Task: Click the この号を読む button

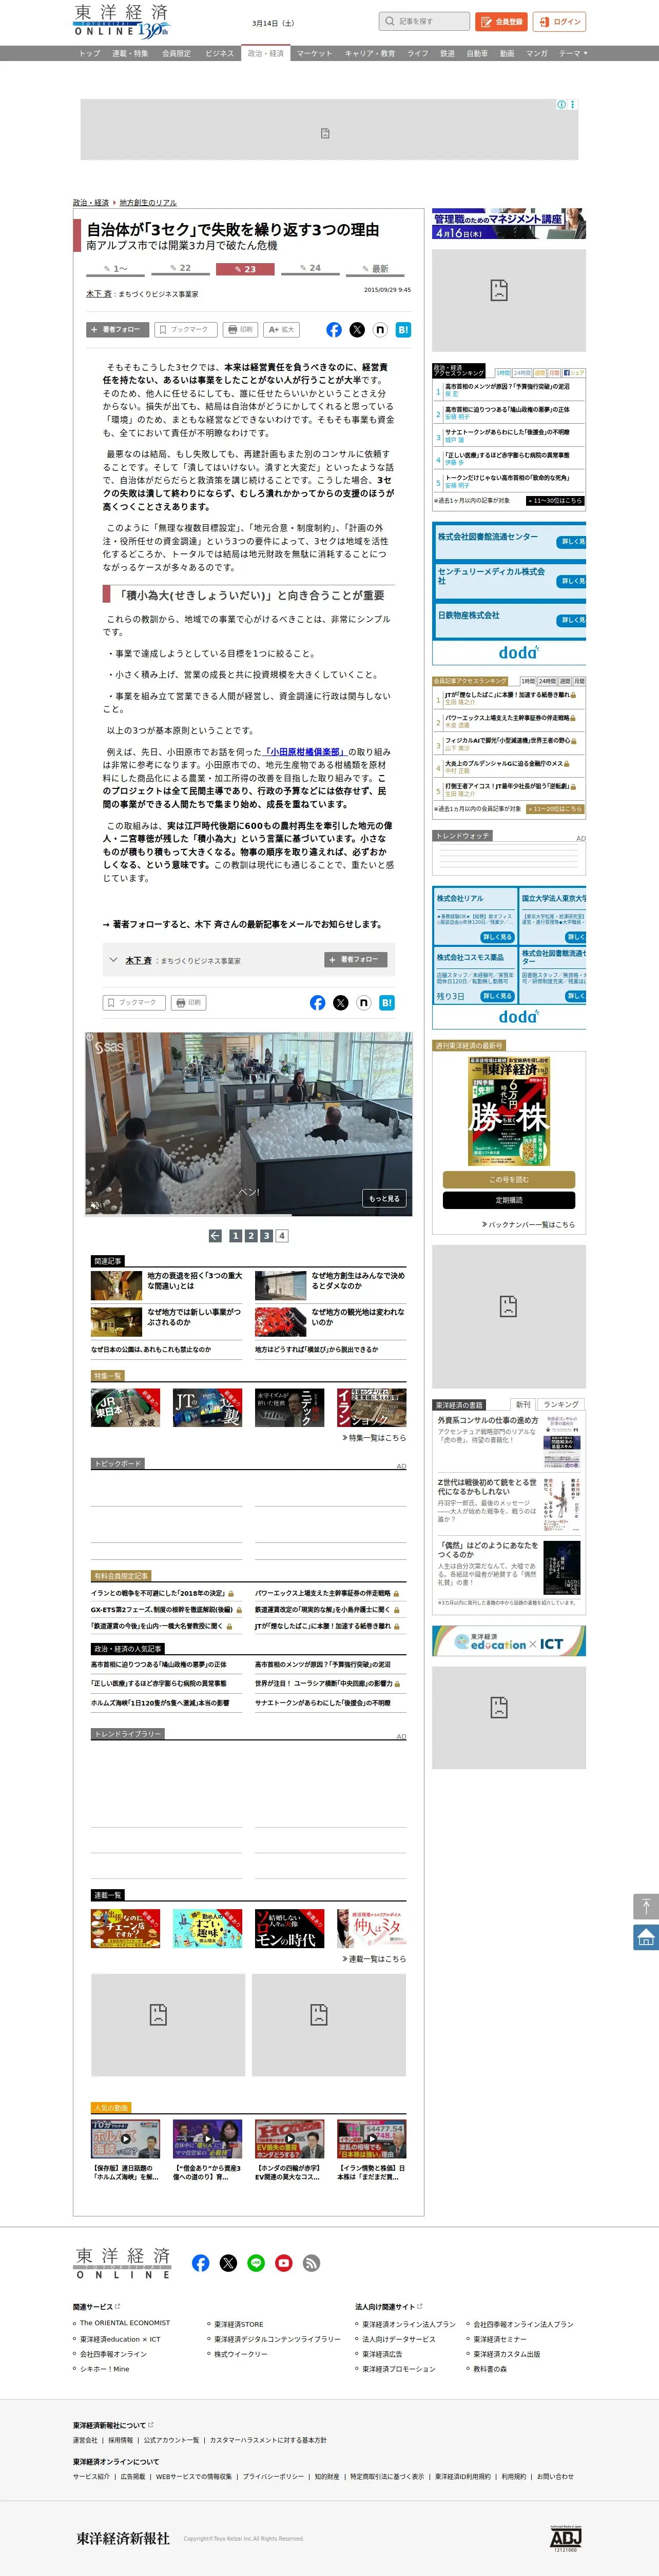Action: click(509, 1180)
